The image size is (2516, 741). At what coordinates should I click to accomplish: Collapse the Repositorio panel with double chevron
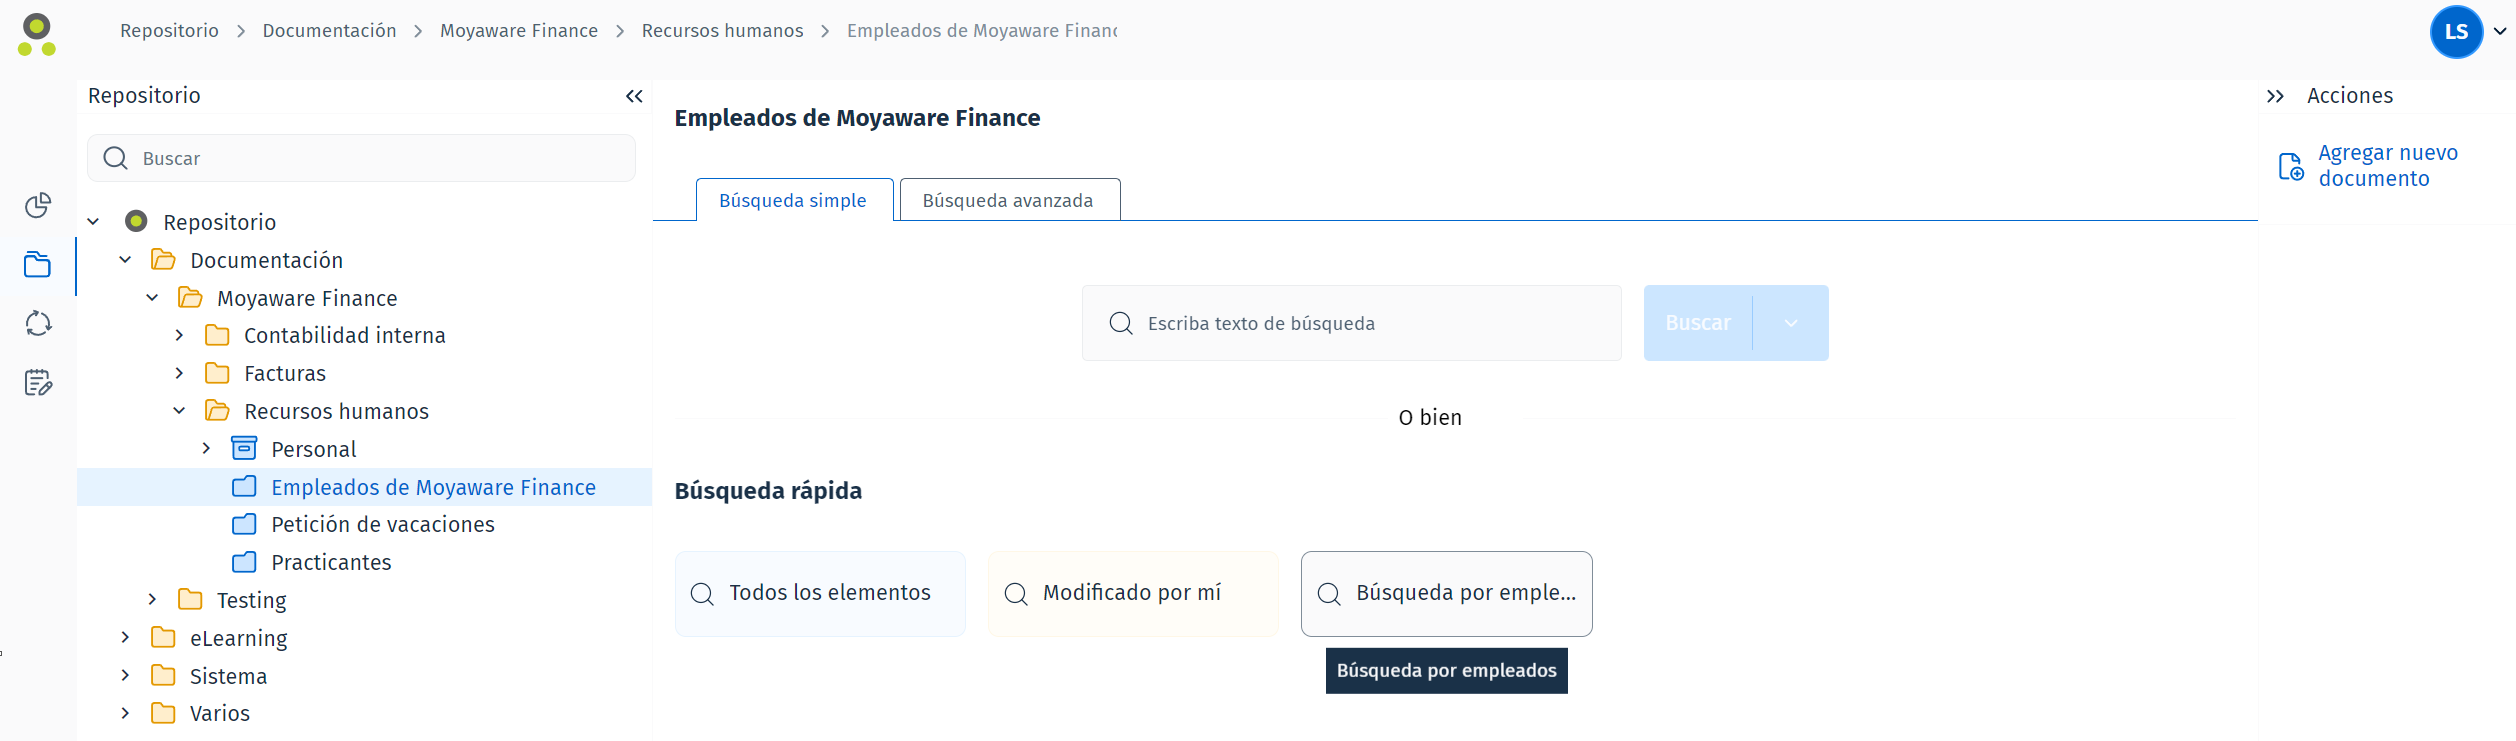[x=634, y=96]
